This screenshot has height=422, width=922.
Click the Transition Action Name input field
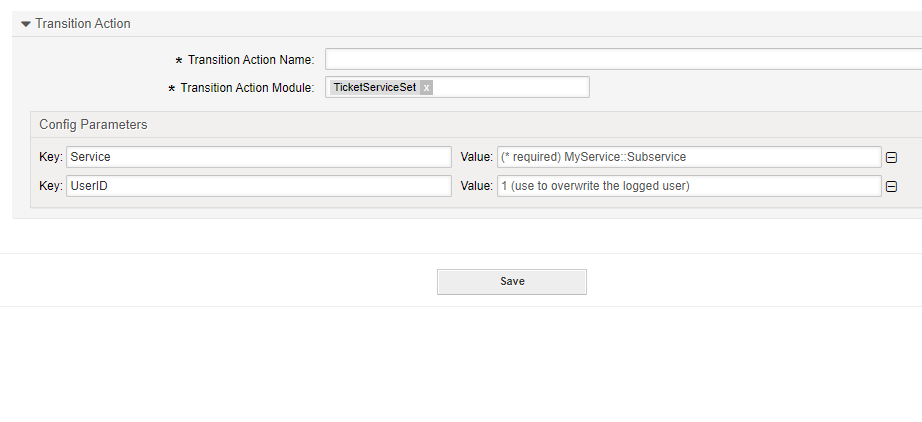[x=622, y=59]
